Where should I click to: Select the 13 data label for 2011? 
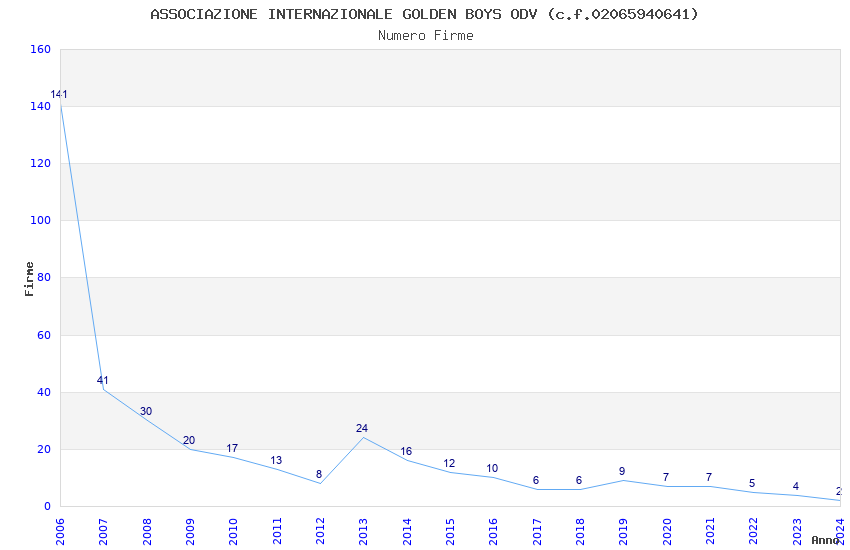[276, 460]
